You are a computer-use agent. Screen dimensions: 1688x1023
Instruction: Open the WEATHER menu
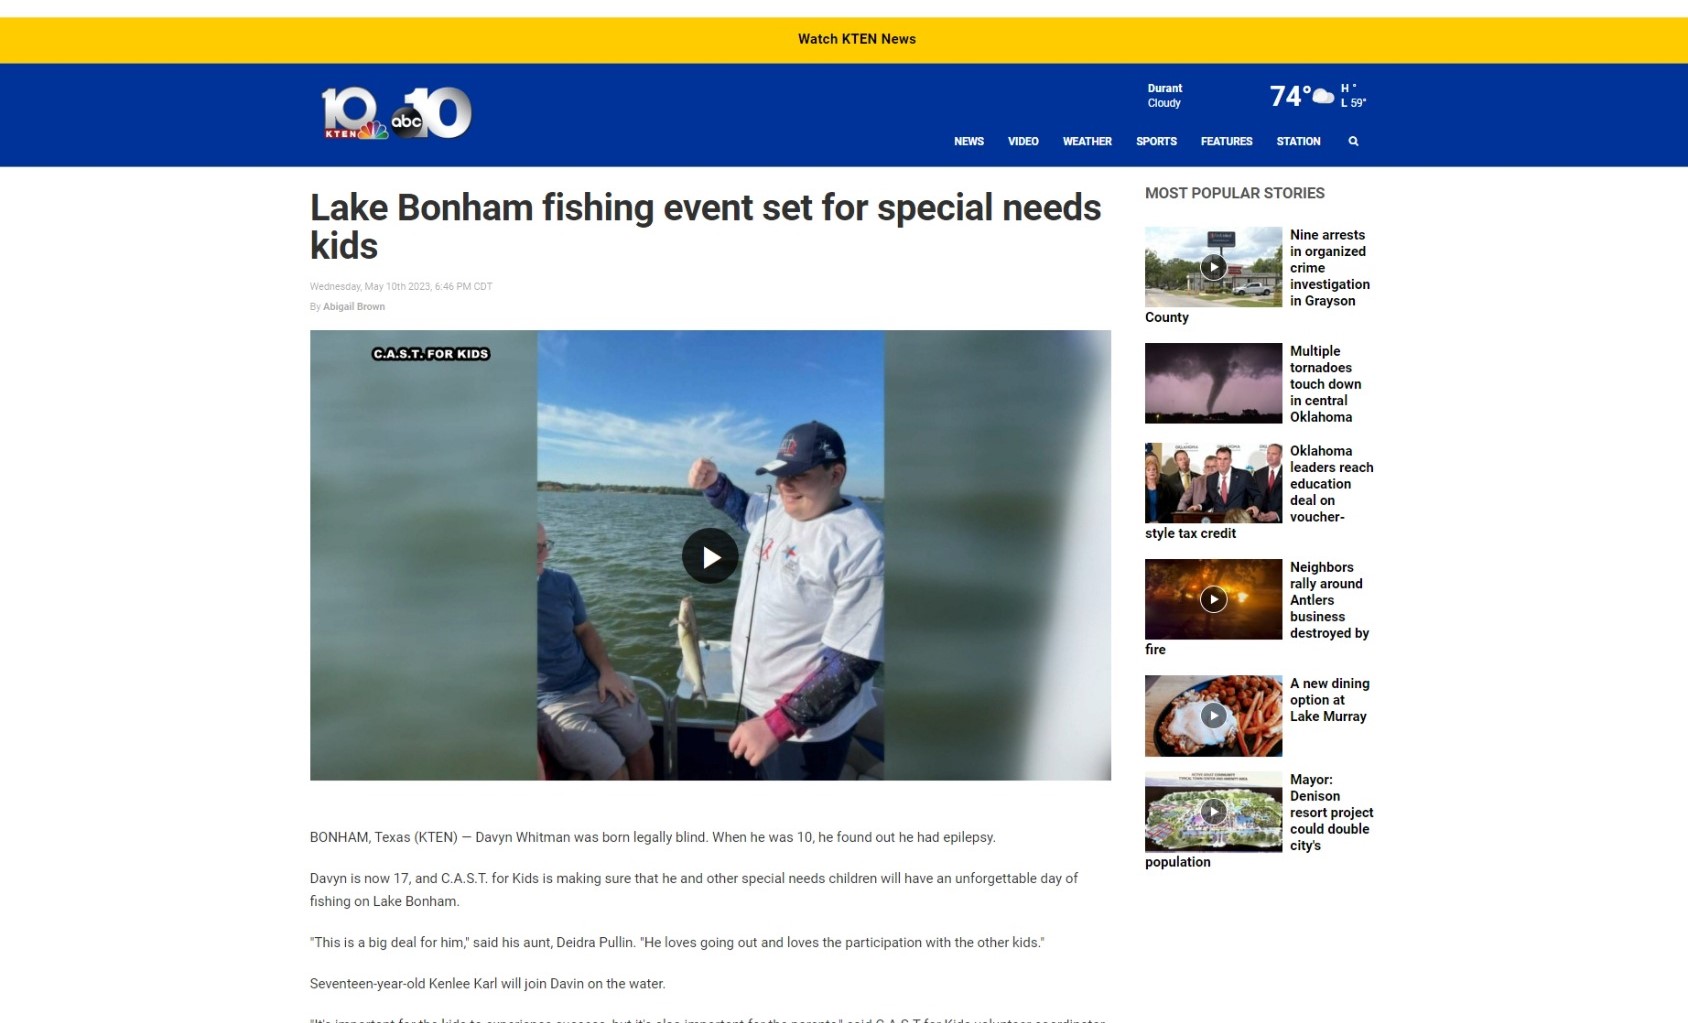[1087, 141]
